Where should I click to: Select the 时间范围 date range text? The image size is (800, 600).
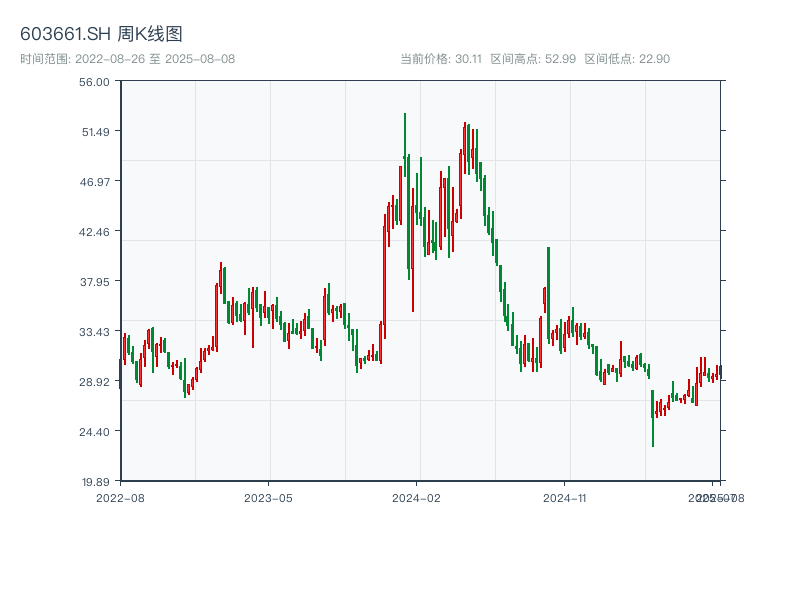pos(127,59)
